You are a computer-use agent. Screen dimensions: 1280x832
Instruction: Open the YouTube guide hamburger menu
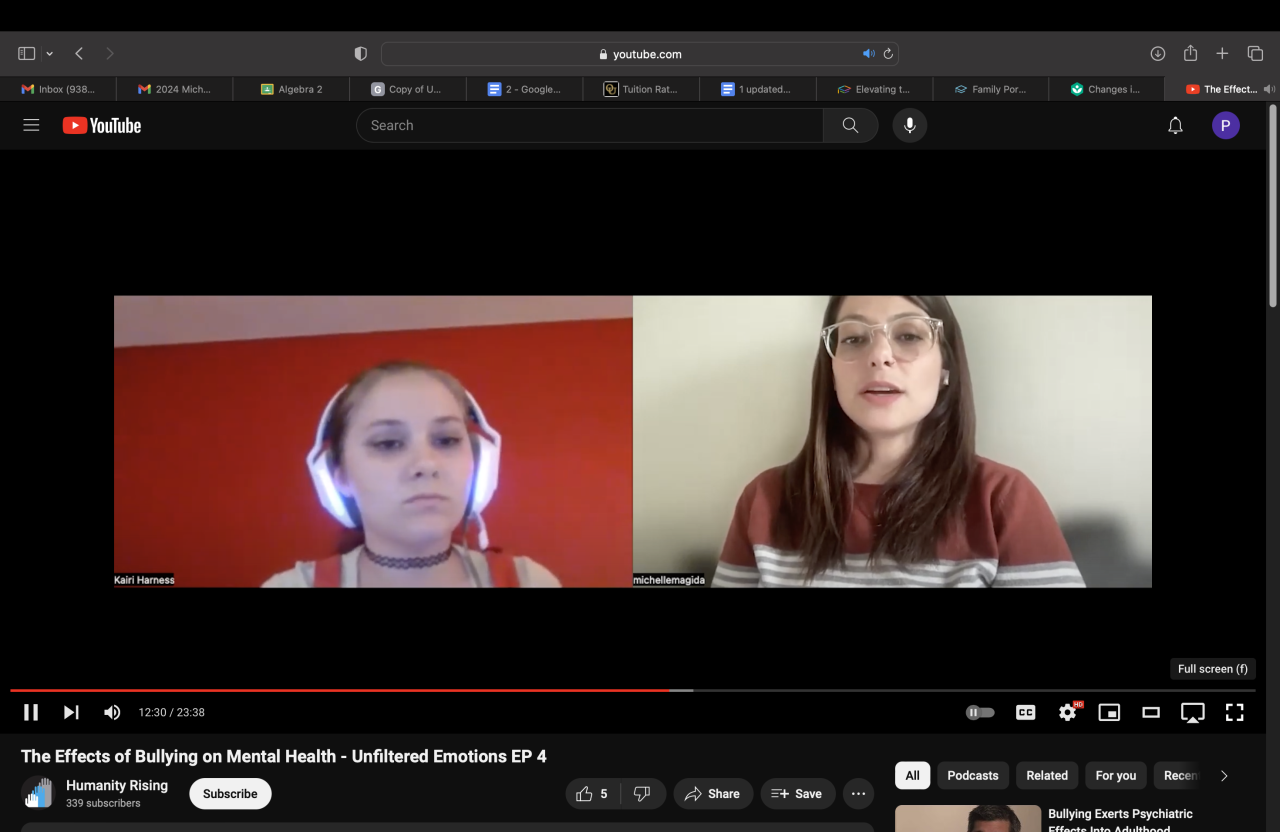tap(31, 125)
